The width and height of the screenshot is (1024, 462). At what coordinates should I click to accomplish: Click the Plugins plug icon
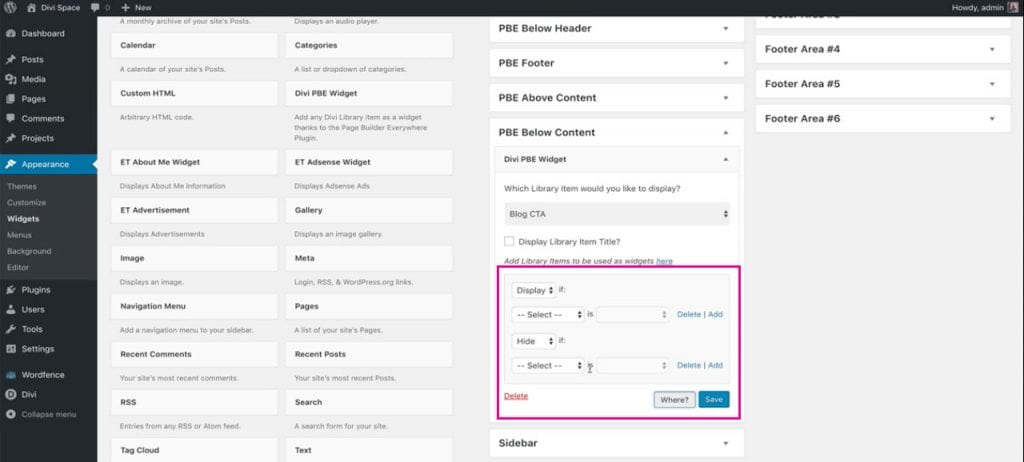[x=10, y=289]
